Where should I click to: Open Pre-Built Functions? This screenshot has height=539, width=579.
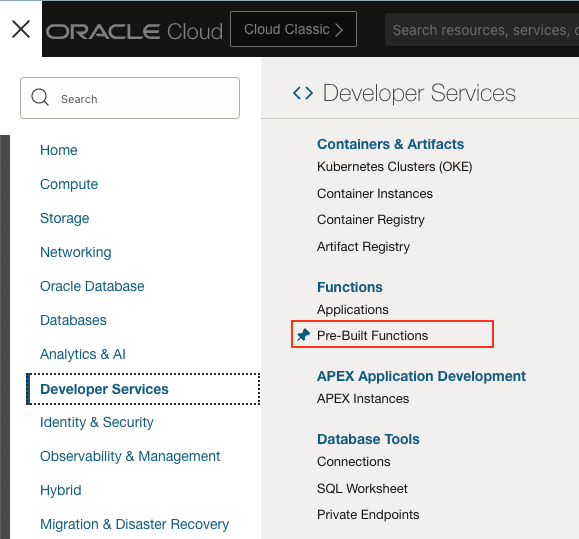(x=373, y=336)
